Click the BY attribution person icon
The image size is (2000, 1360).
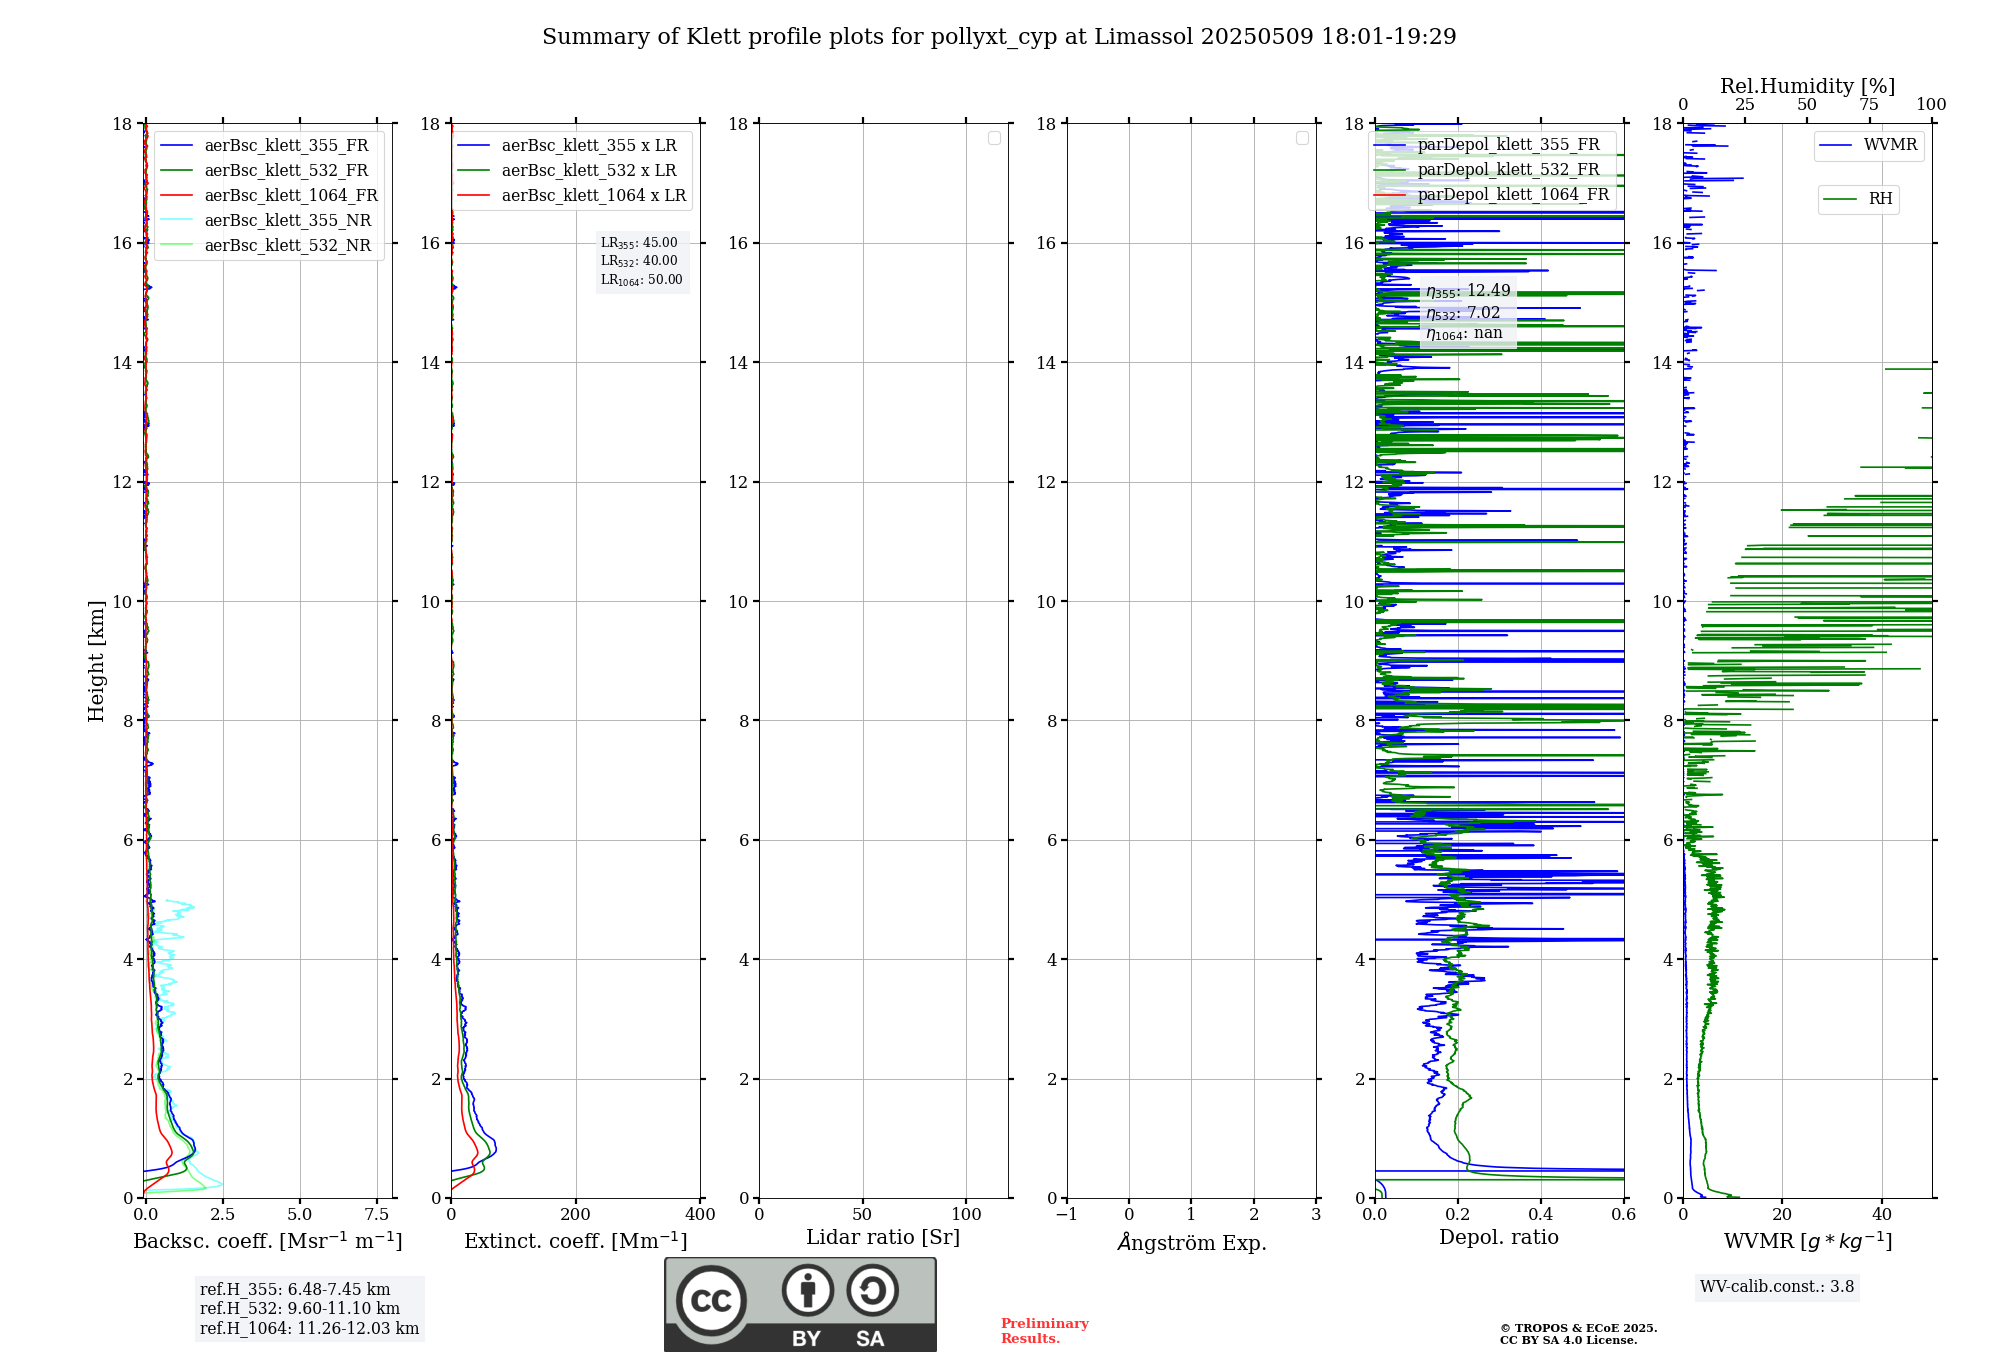pos(807,1290)
